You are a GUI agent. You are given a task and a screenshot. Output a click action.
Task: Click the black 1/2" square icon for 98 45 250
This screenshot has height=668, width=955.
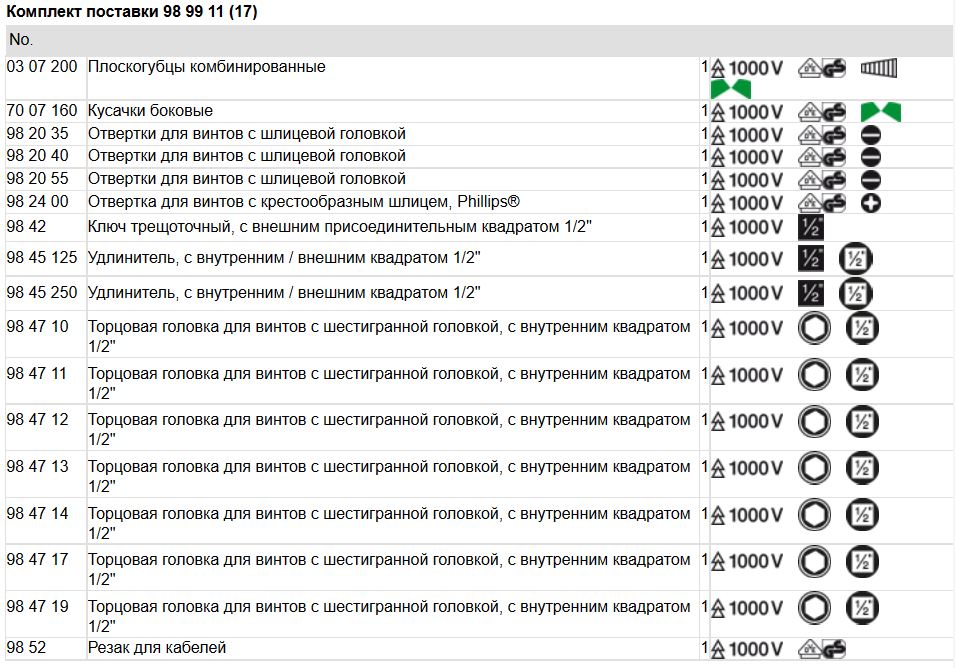point(810,294)
